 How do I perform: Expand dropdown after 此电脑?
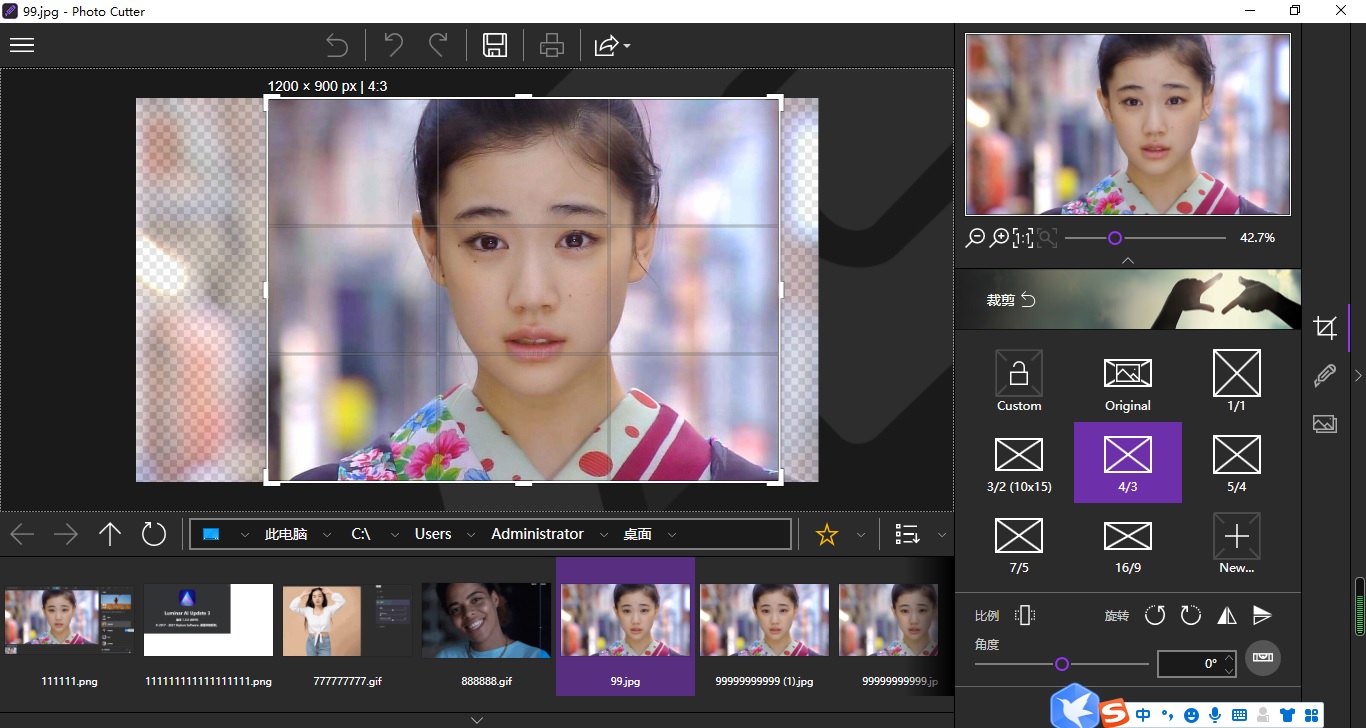[x=327, y=535]
